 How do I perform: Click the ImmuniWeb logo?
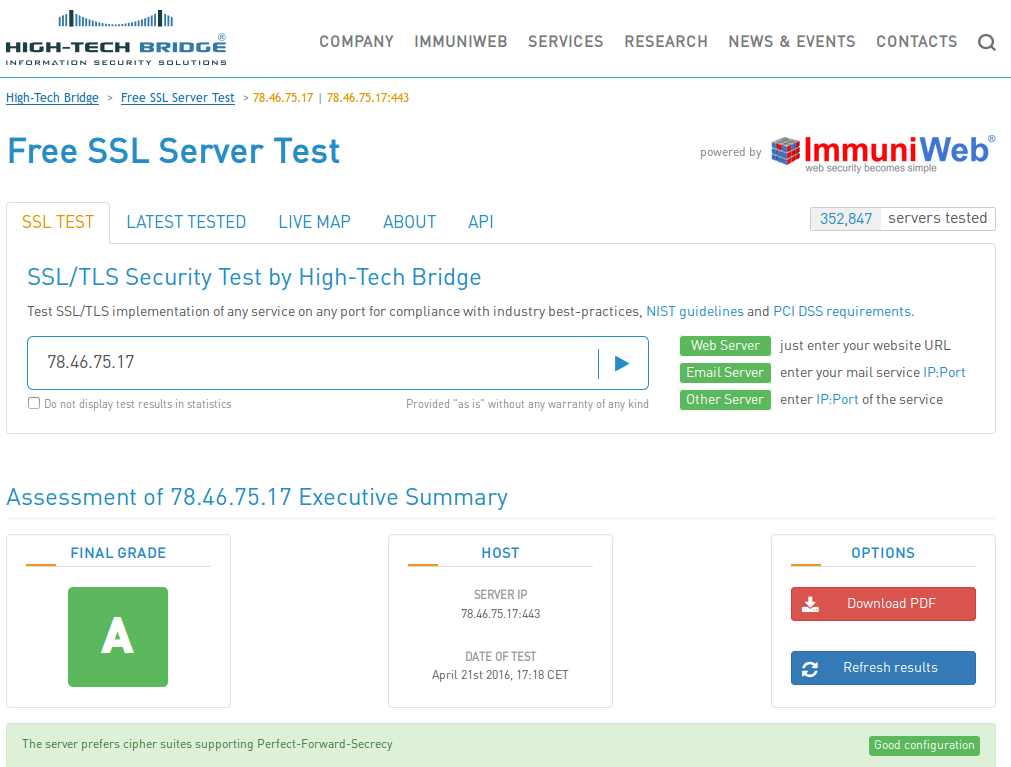tap(883, 153)
